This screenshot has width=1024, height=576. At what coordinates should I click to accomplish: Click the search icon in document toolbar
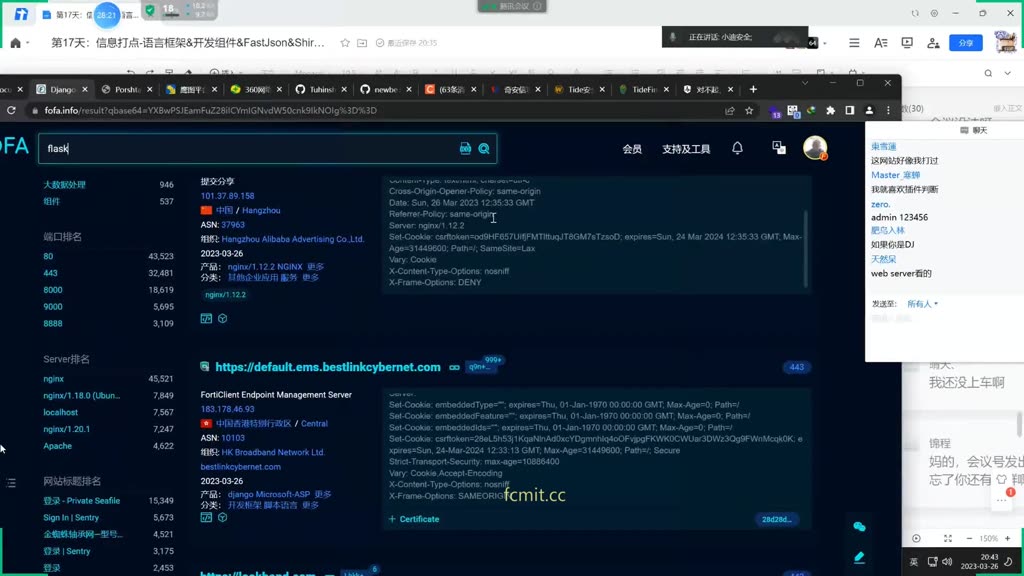[x=988, y=73]
